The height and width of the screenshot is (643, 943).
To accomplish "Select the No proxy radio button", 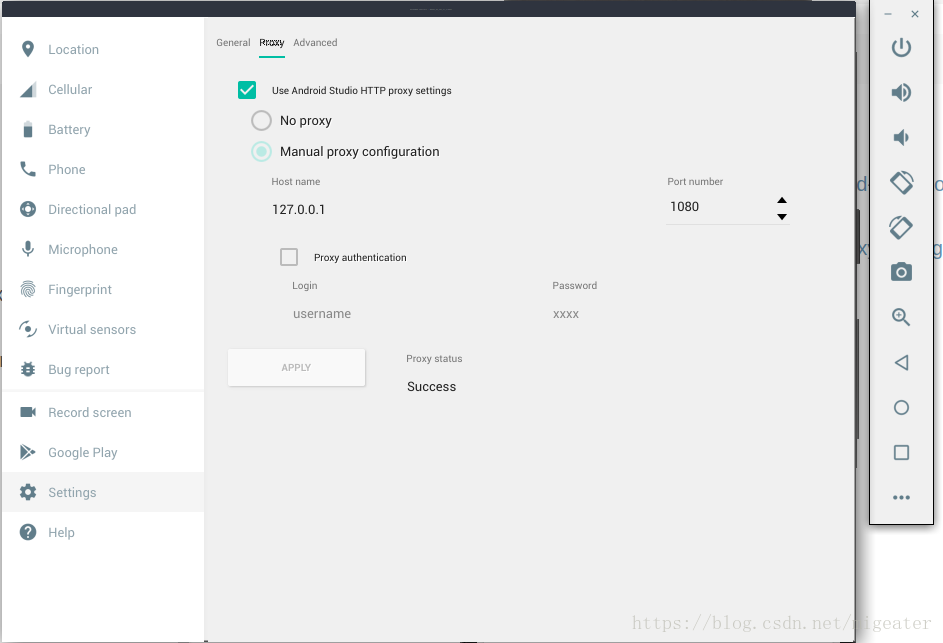I will coord(261,120).
